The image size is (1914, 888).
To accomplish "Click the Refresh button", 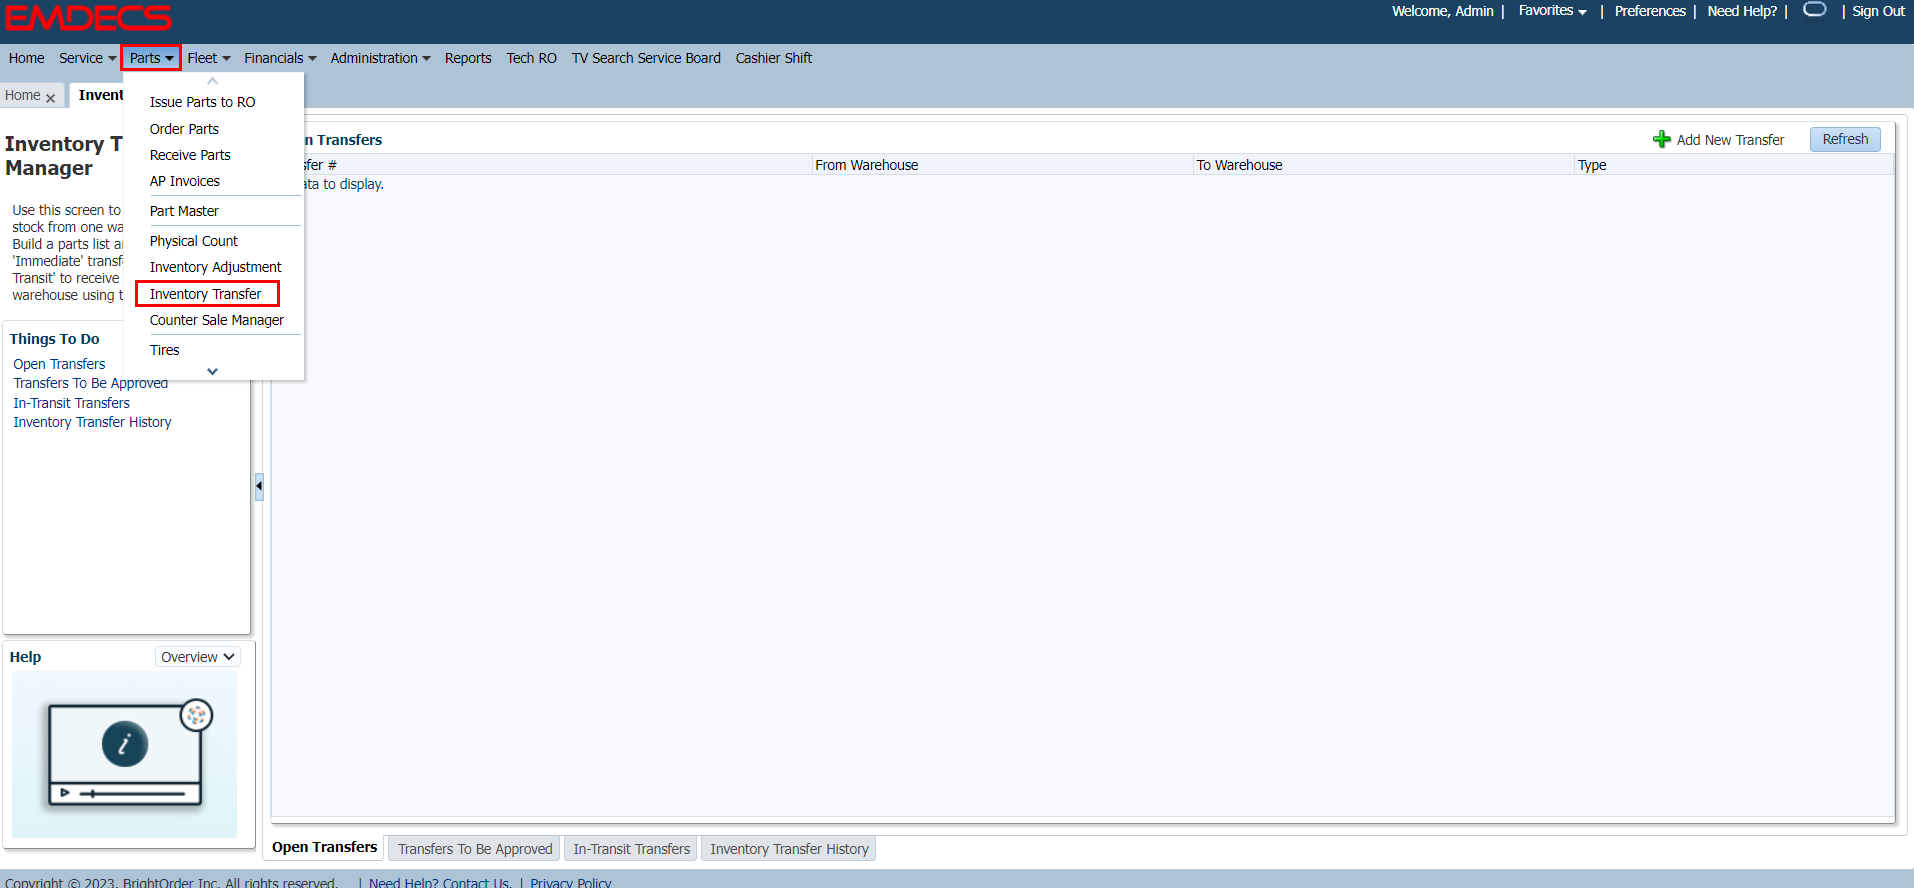I will [x=1845, y=139].
